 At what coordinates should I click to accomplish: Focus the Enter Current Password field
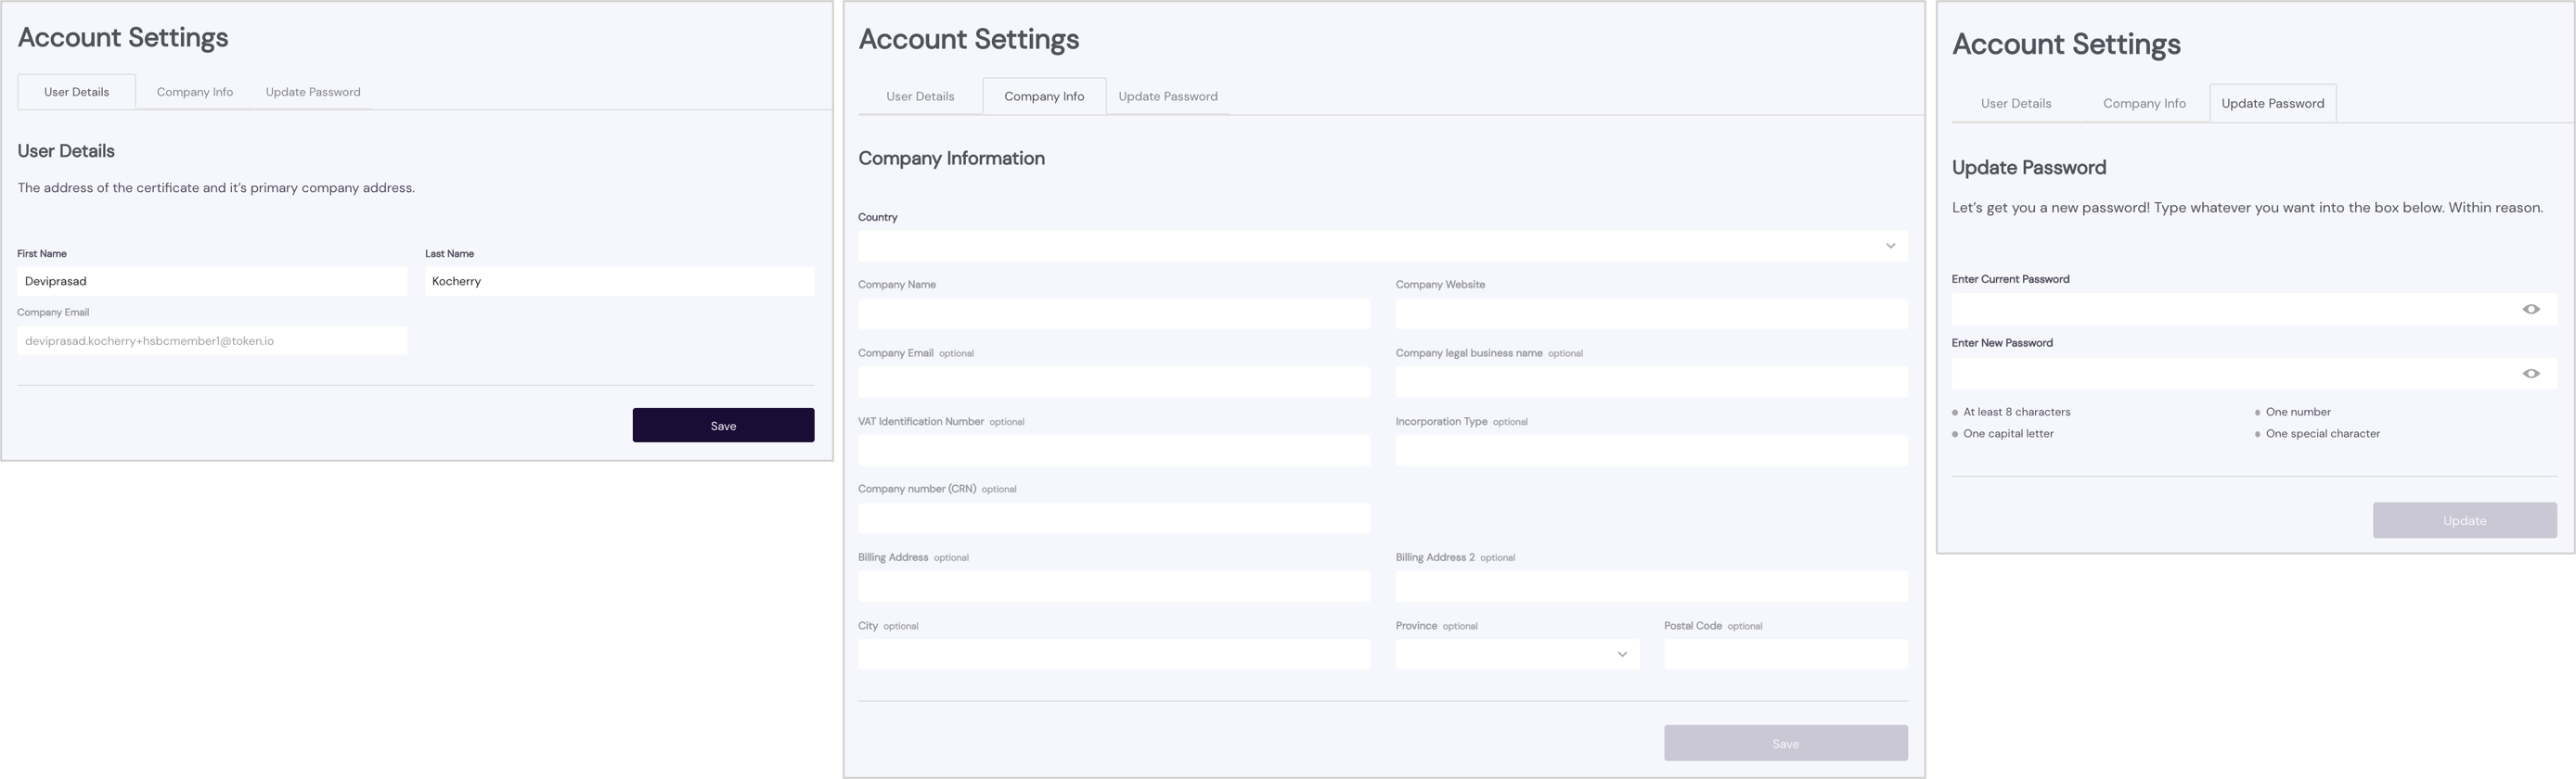[x=2230, y=309]
